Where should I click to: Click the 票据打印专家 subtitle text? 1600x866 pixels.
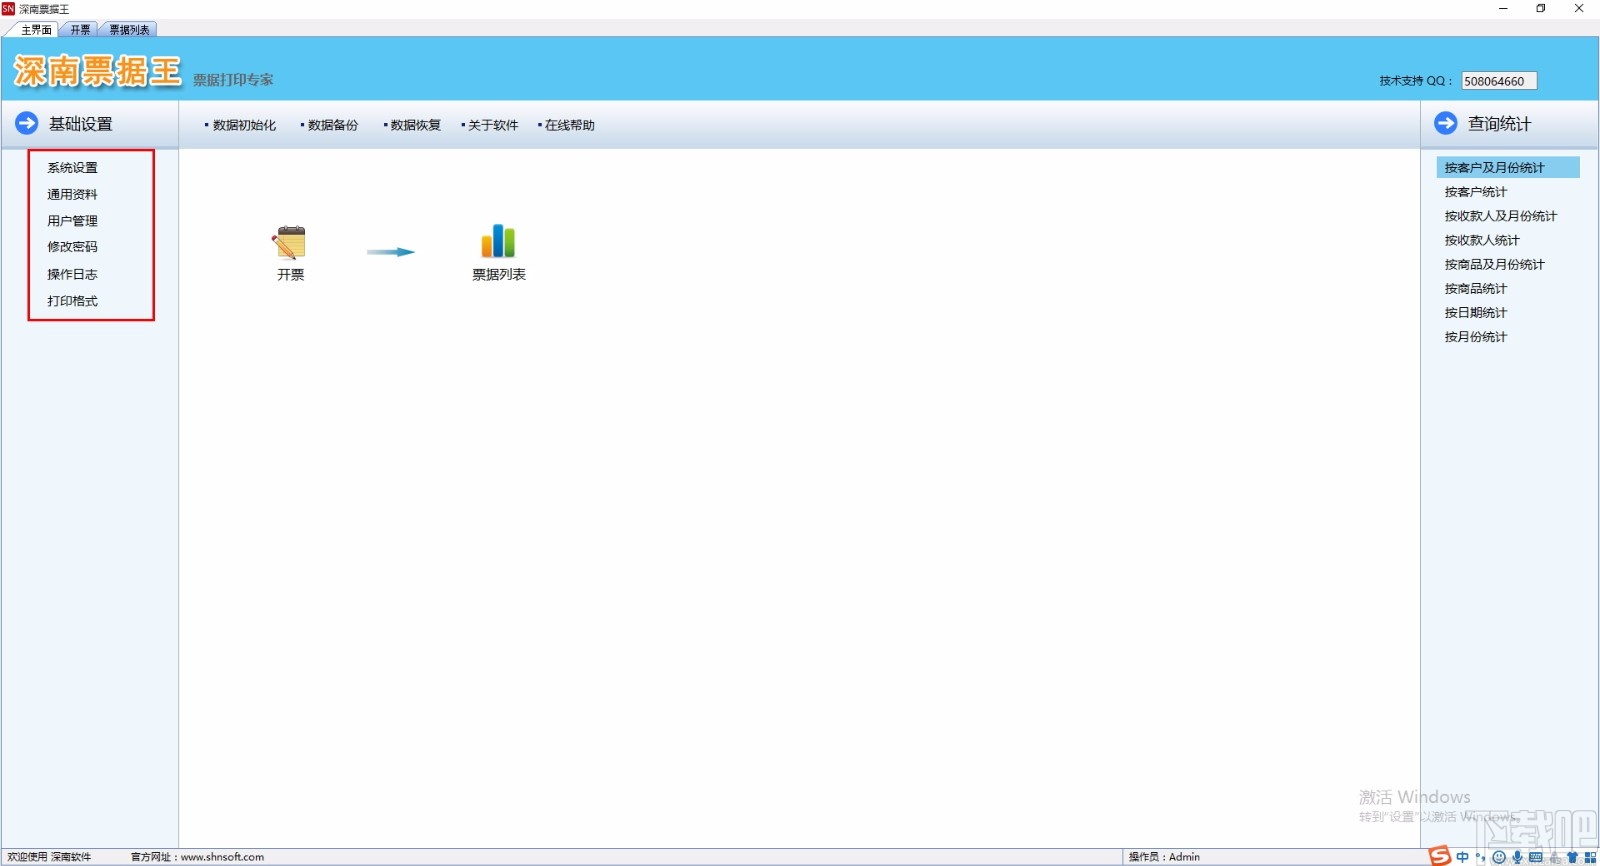pyautogui.click(x=233, y=80)
